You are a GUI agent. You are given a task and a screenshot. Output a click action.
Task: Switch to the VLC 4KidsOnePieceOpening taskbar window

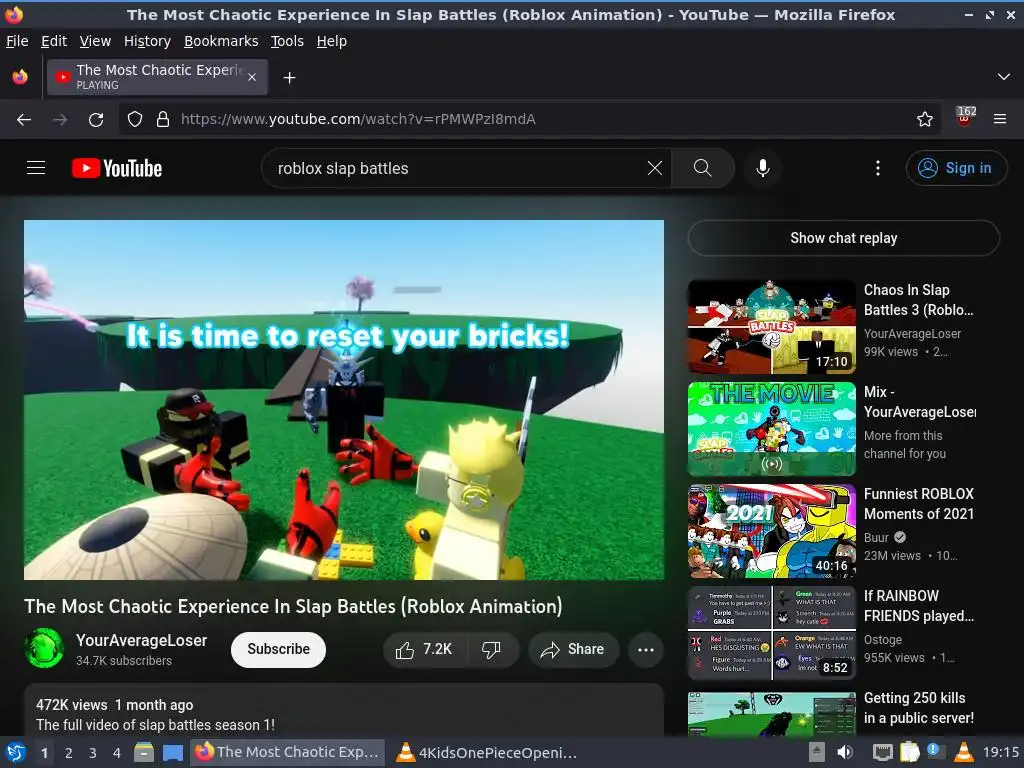pyautogui.click(x=488, y=752)
